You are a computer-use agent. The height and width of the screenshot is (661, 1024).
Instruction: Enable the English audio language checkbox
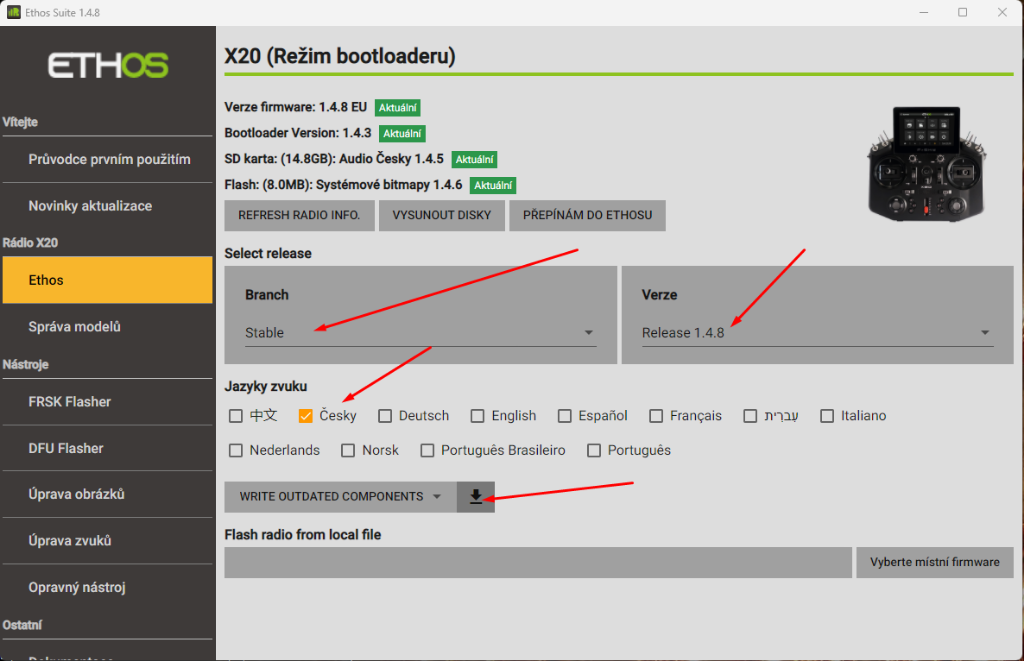(478, 416)
